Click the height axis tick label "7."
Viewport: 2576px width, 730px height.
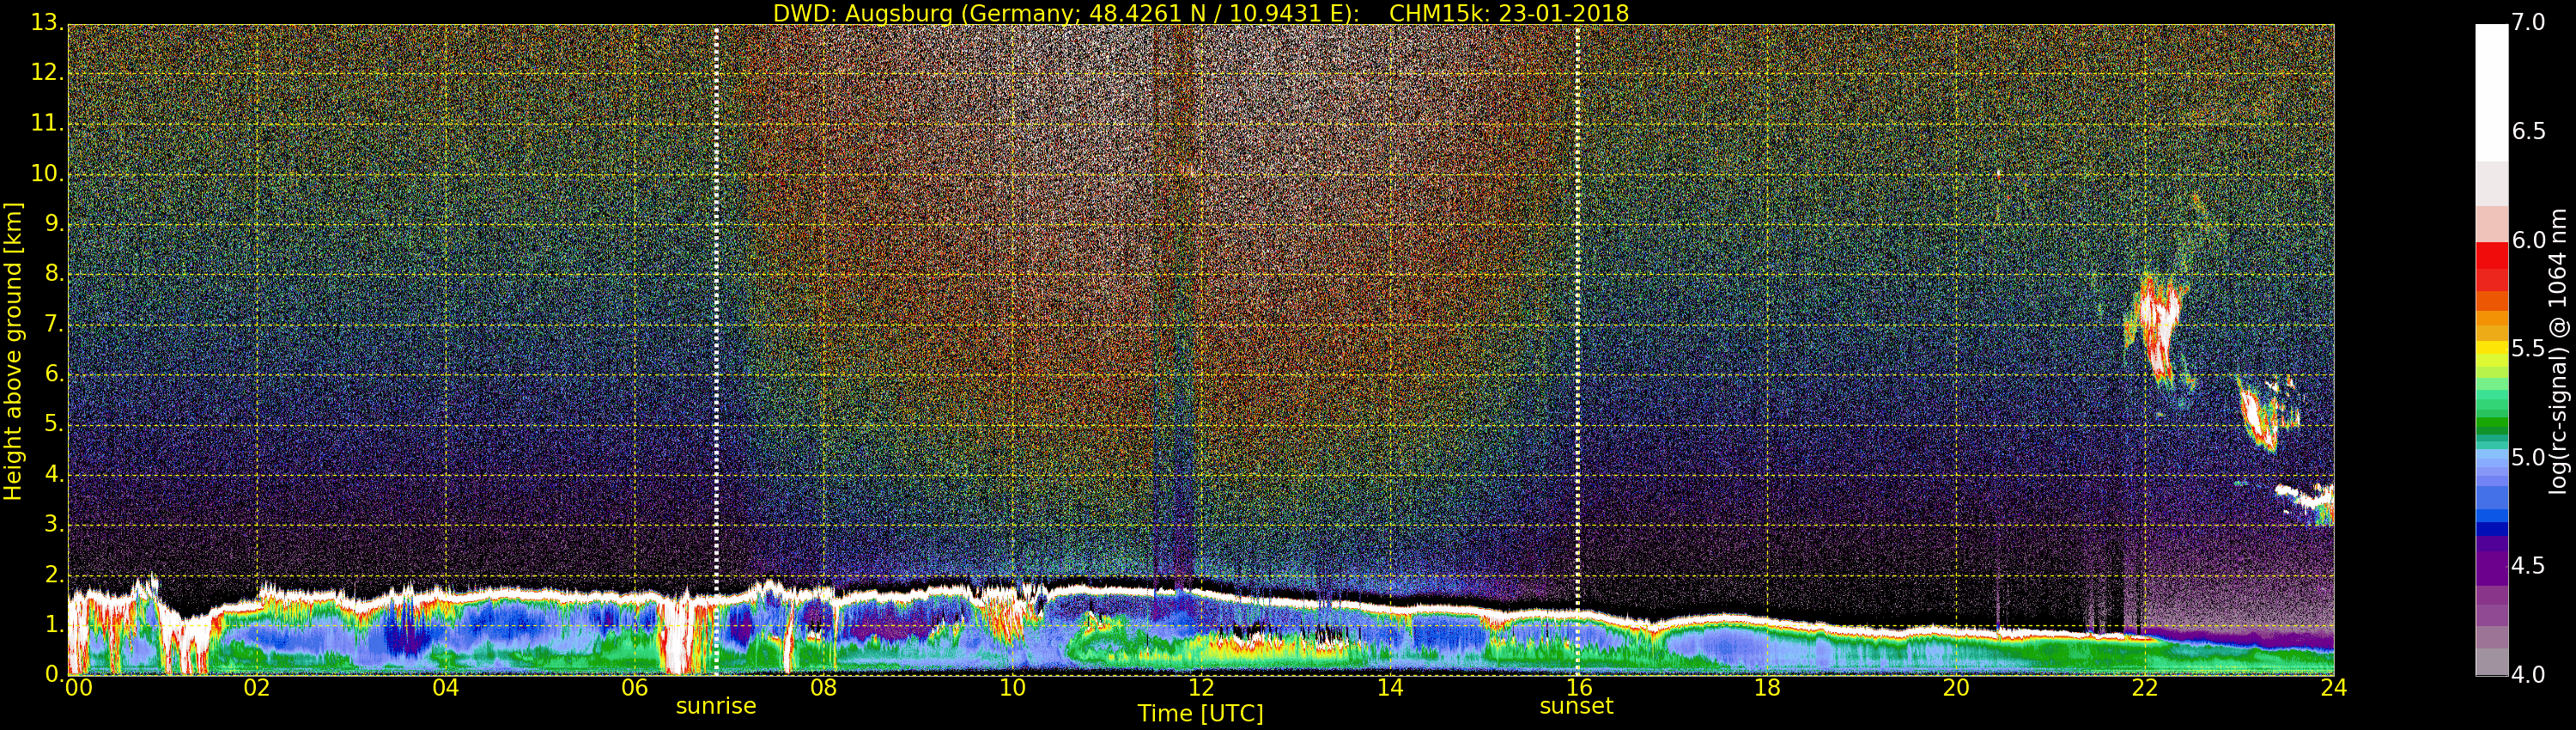(54, 324)
